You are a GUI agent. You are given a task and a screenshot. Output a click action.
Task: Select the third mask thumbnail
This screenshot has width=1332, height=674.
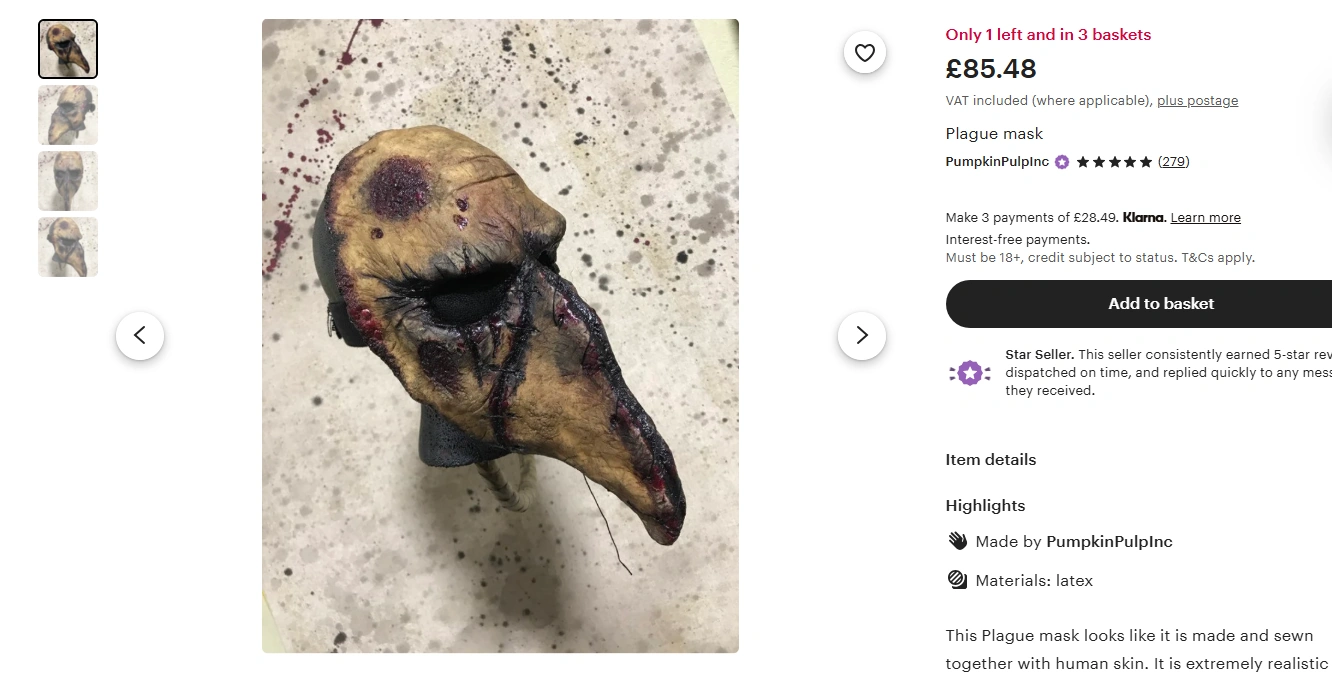click(68, 181)
